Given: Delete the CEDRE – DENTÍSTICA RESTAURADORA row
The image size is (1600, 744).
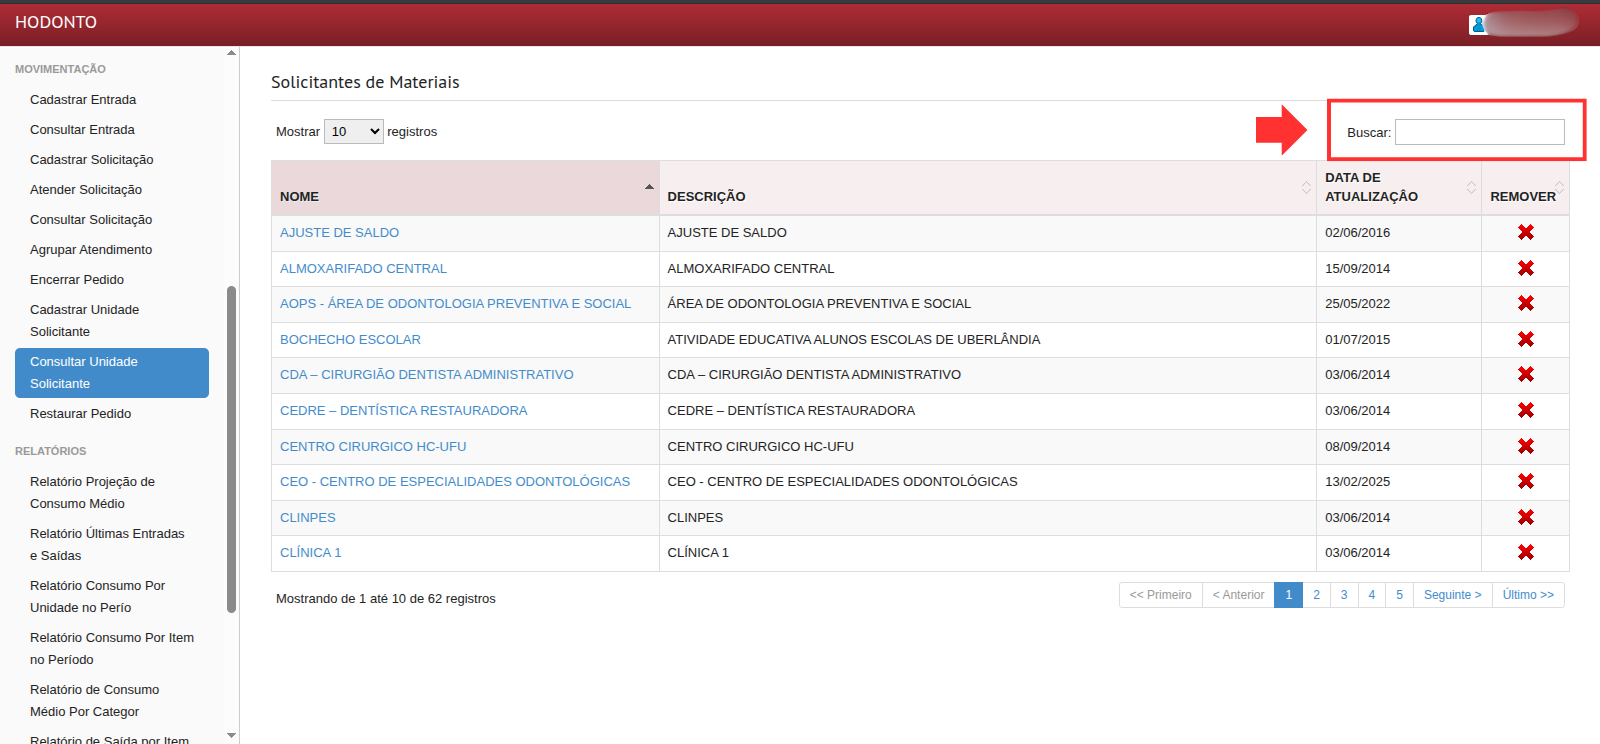Looking at the screenshot, I should [x=1525, y=410].
